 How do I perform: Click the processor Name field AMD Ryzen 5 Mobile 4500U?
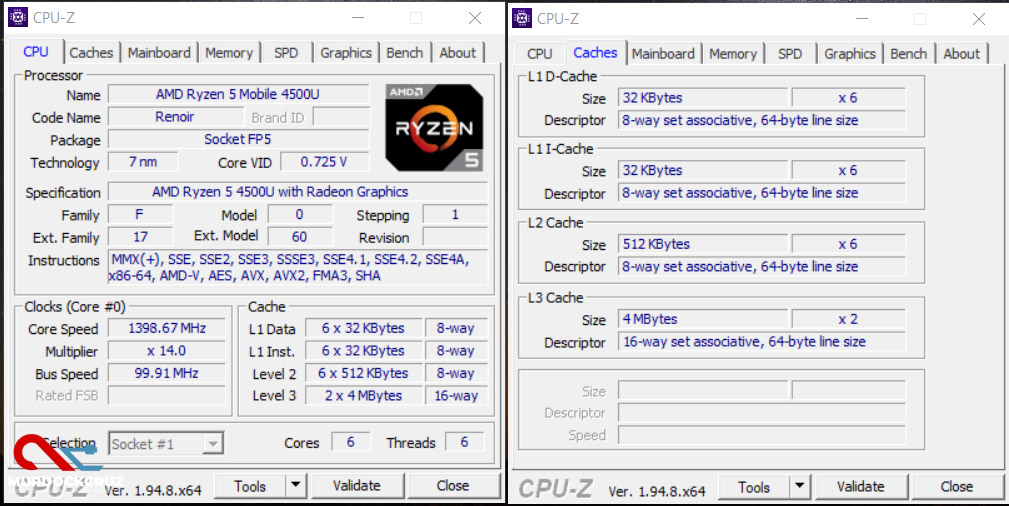238,94
